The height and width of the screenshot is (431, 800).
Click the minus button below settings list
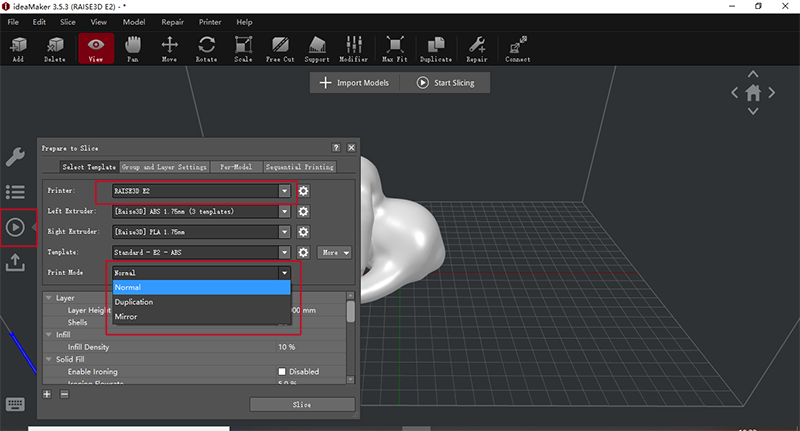[64, 394]
